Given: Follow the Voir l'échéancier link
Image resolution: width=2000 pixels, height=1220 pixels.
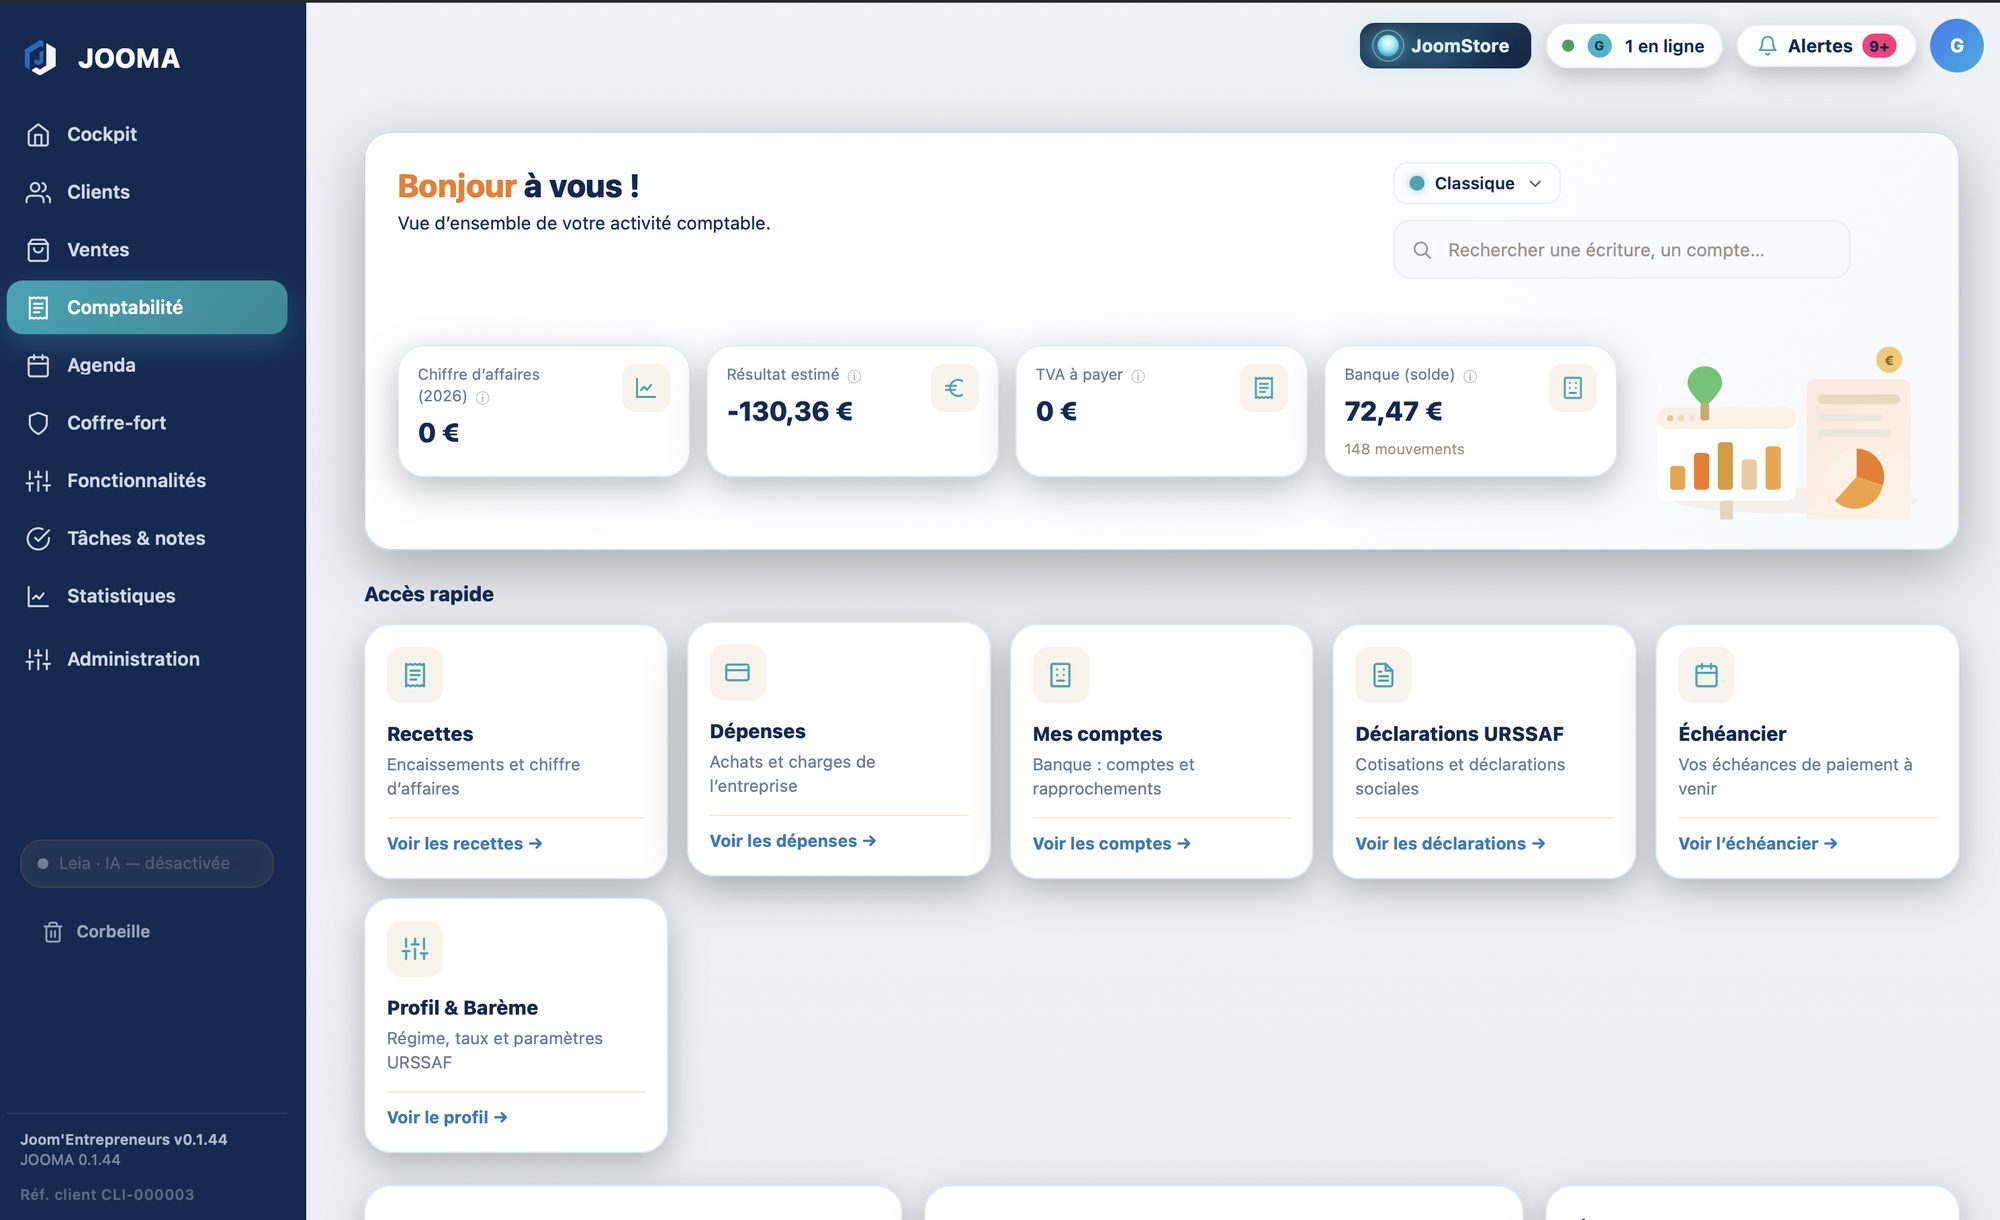Looking at the screenshot, I should 1758,844.
